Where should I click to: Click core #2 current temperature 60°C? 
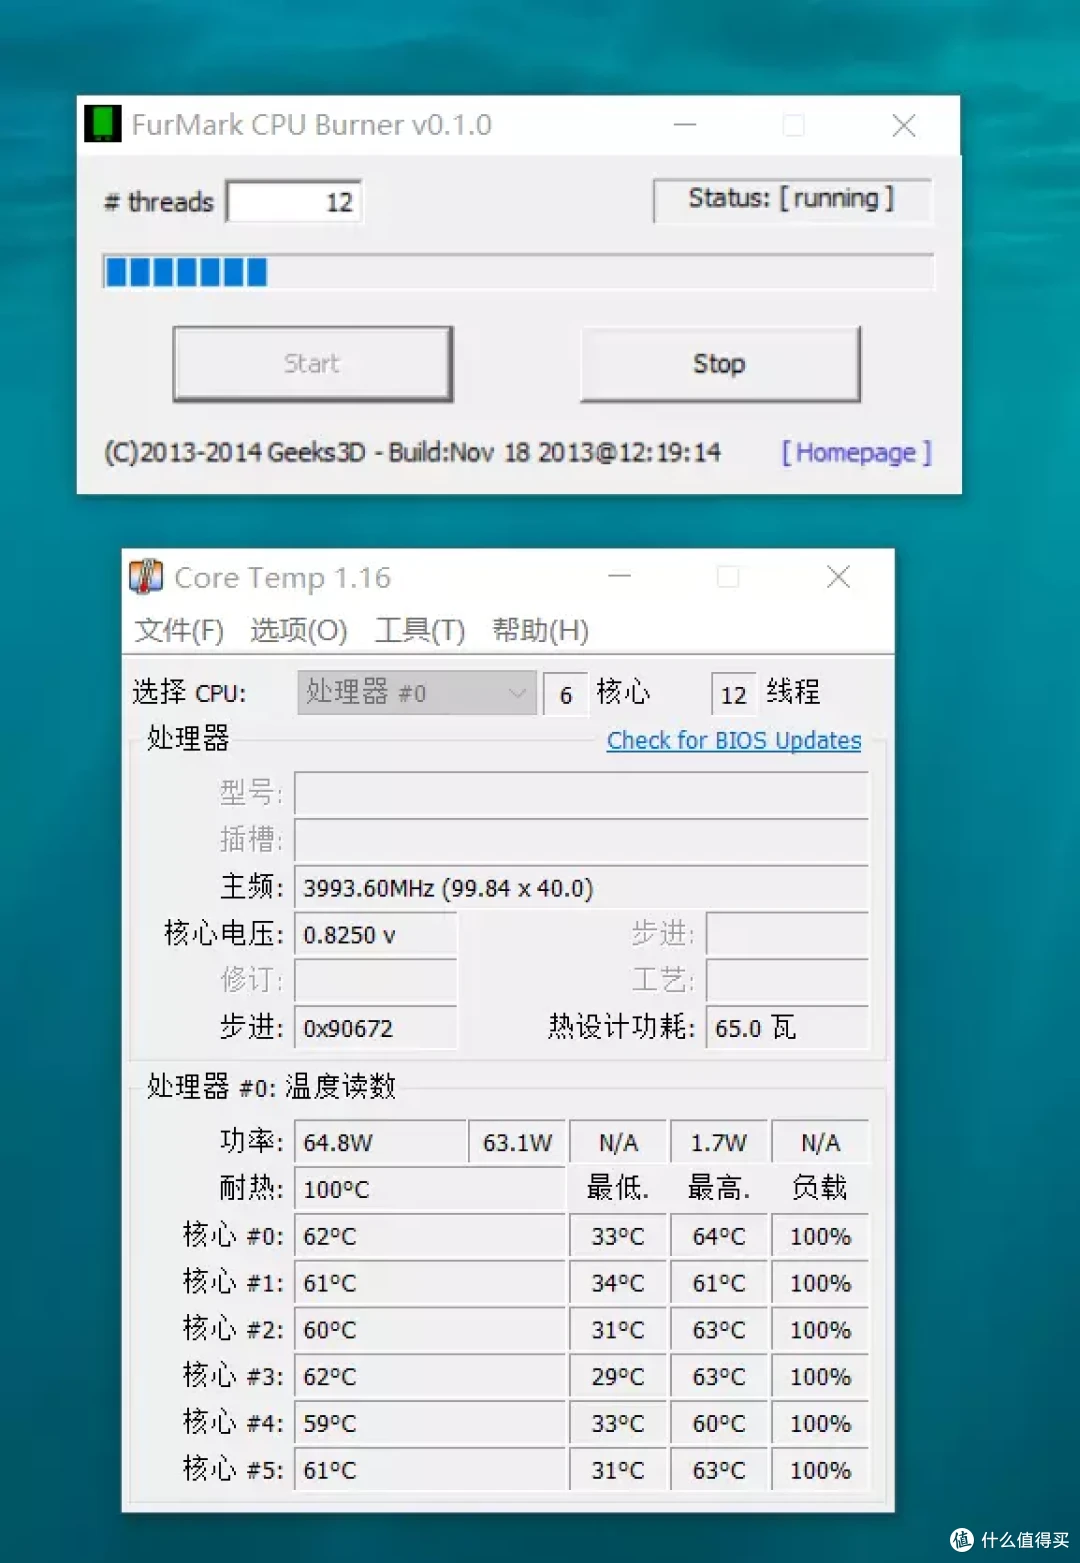tap(430, 1330)
